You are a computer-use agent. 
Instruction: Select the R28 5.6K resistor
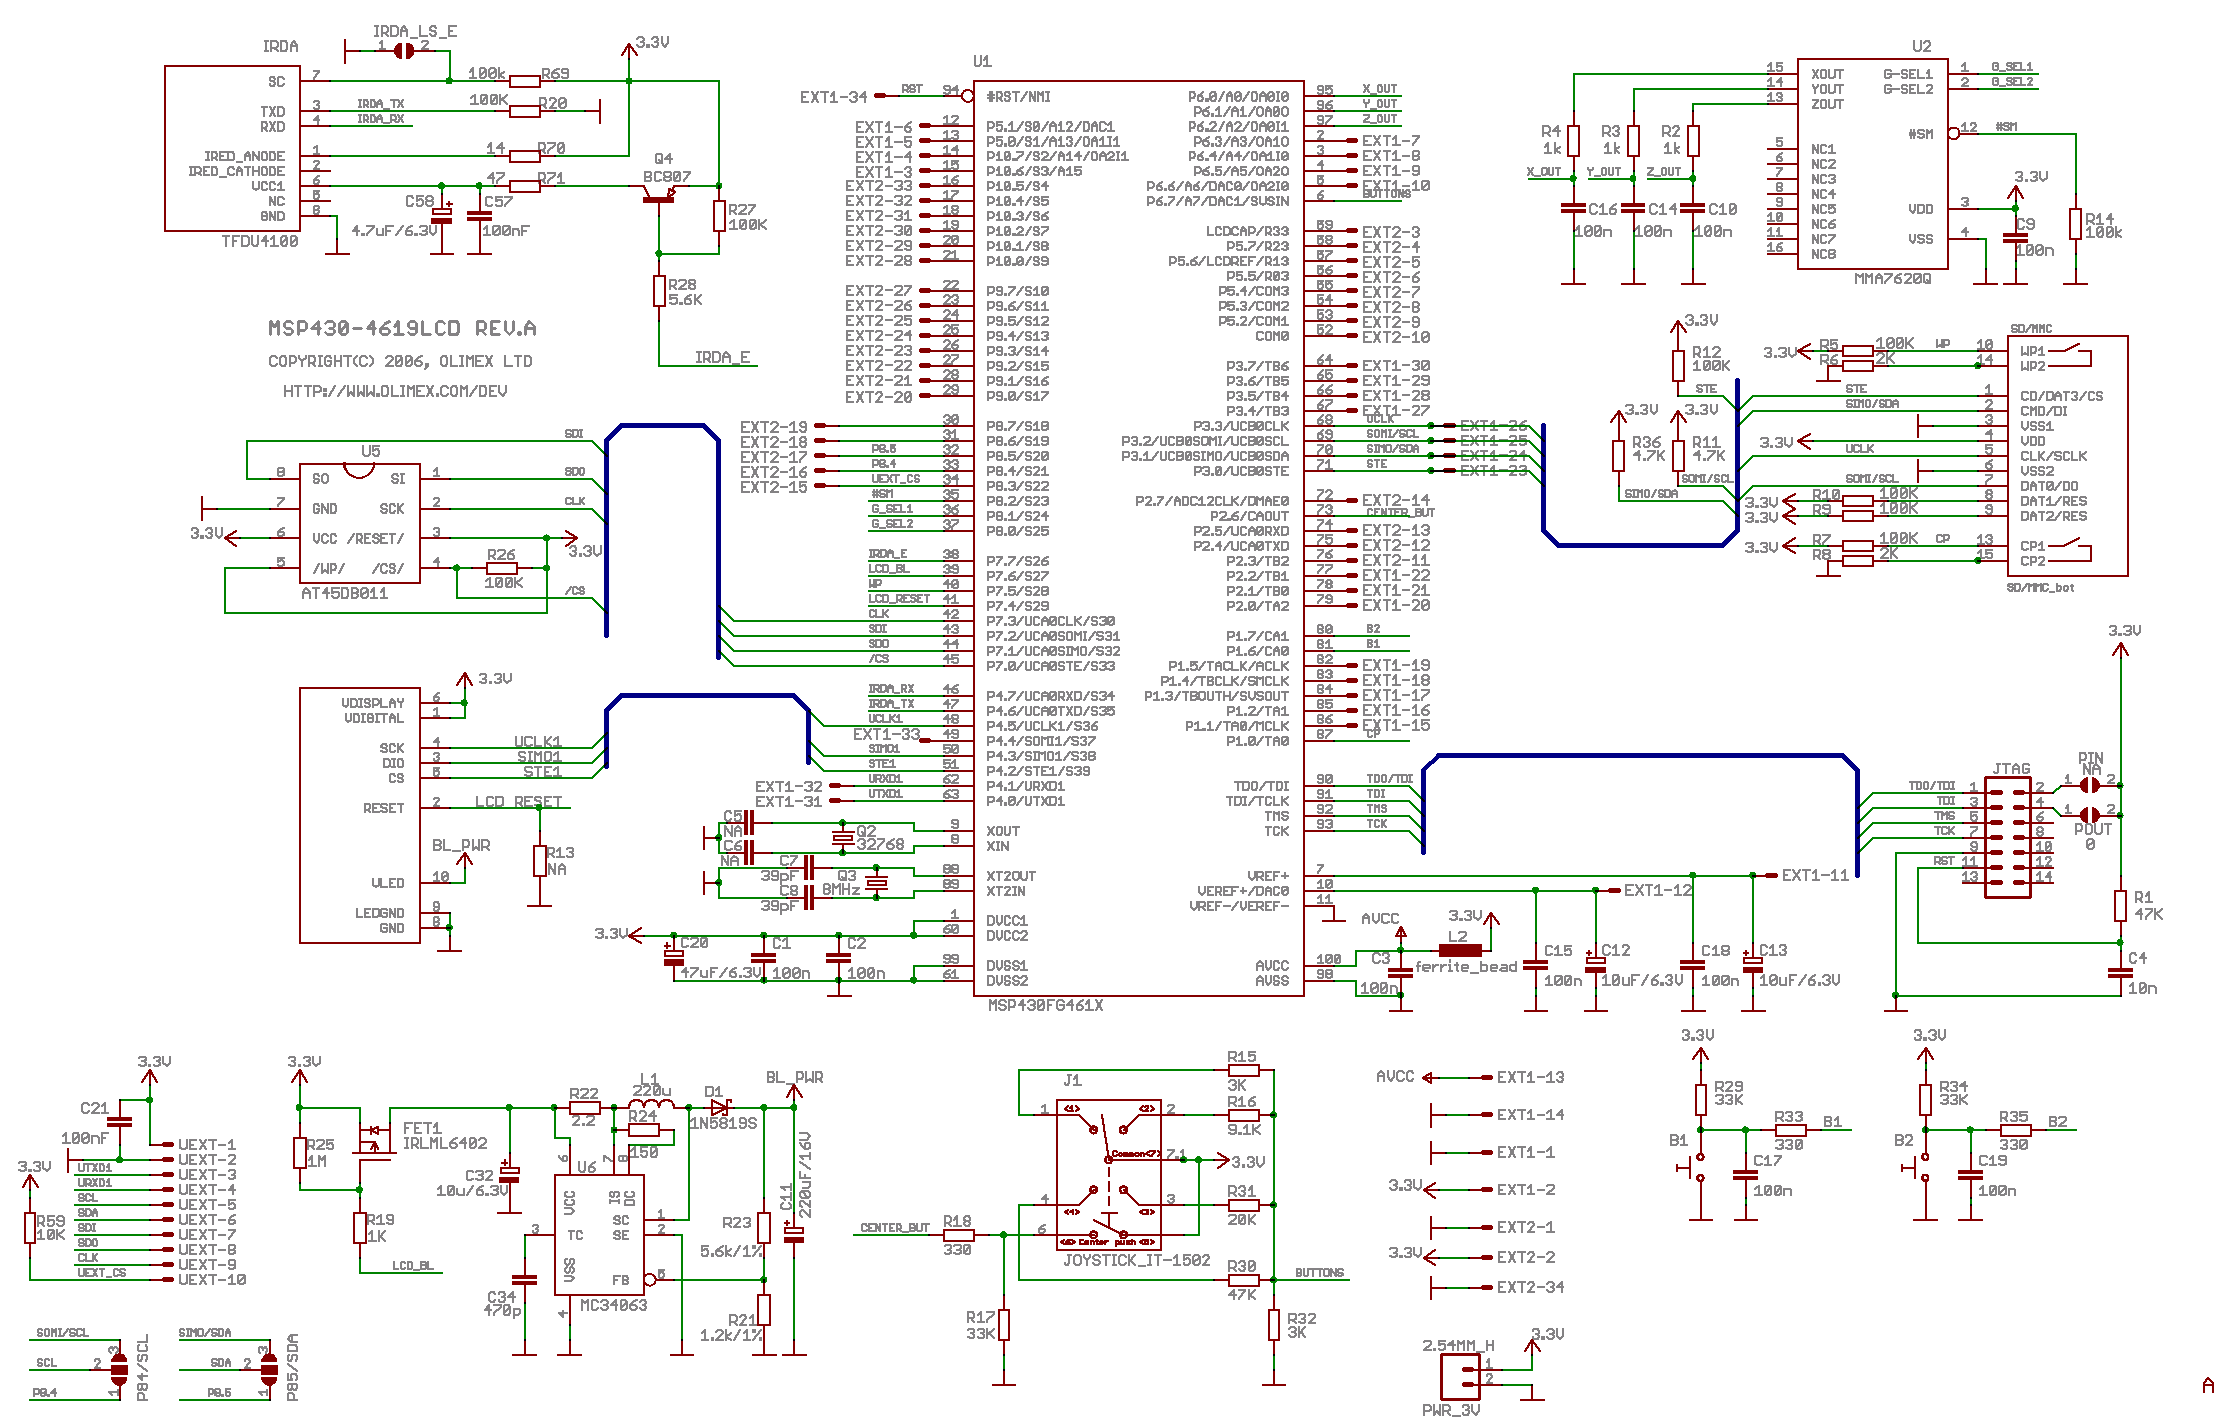click(x=659, y=291)
